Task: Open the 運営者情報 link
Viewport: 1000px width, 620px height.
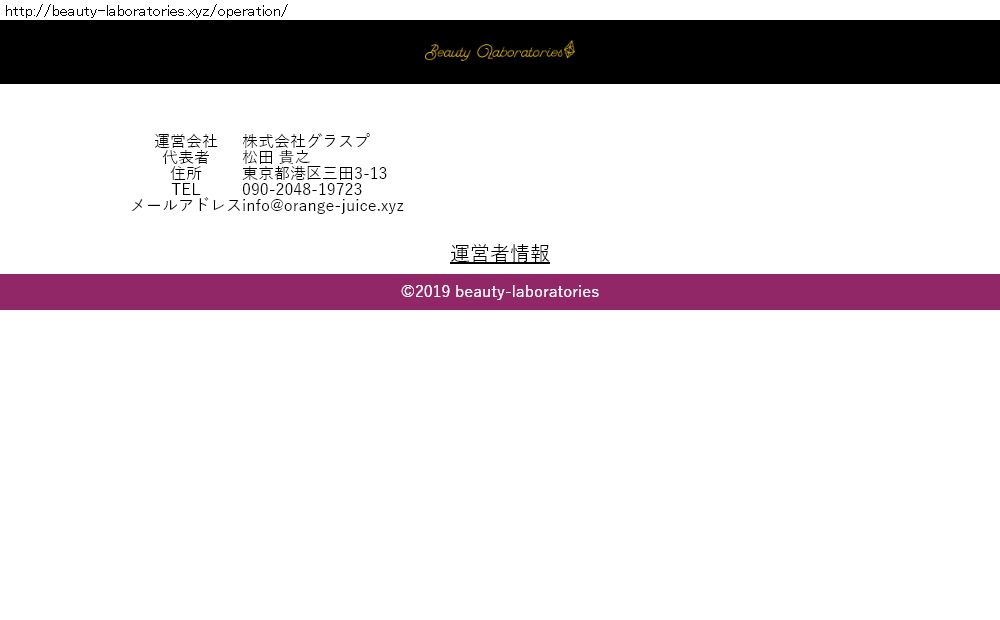Action: coord(500,254)
